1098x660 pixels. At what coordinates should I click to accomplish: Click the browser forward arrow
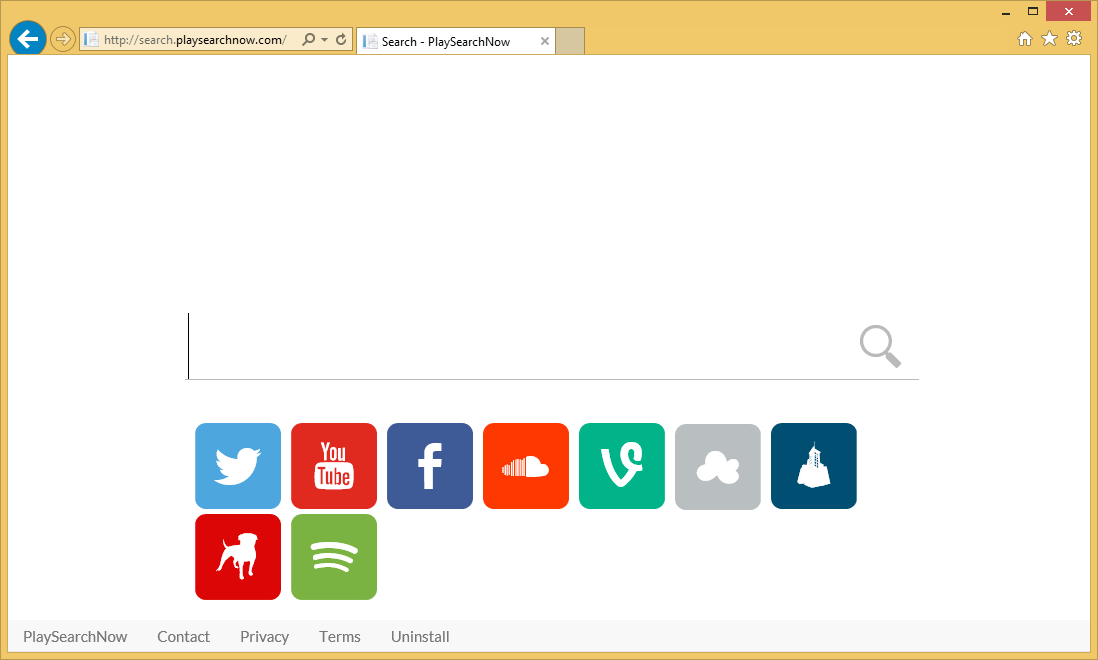(x=63, y=39)
